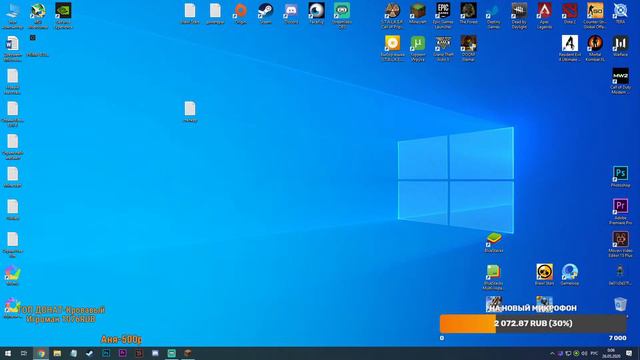Open the DOOM Eternal desktop shortcut
The width and height of the screenshot is (640, 360).
(468, 48)
